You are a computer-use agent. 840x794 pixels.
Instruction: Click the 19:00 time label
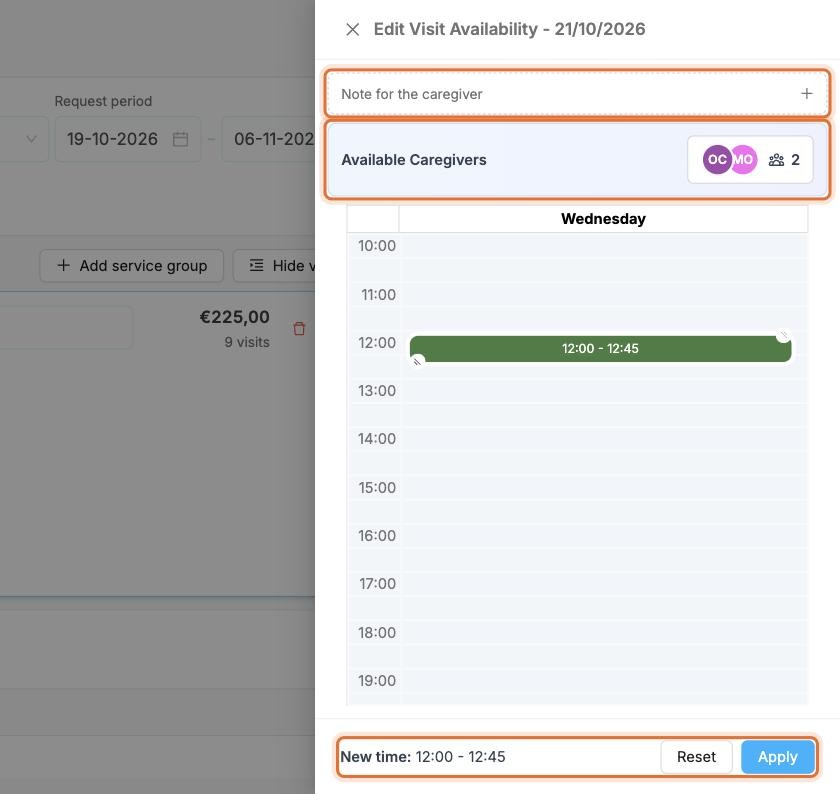pyautogui.click(x=377, y=680)
